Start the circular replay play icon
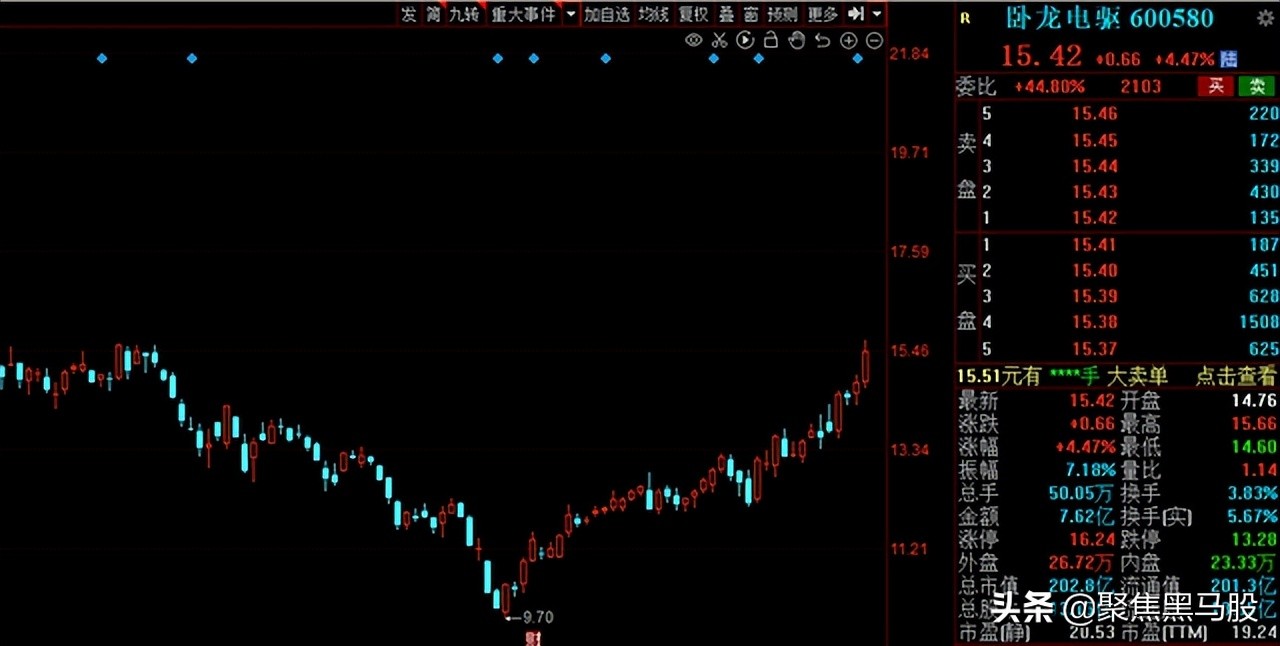The height and width of the screenshot is (646, 1280). (x=745, y=40)
